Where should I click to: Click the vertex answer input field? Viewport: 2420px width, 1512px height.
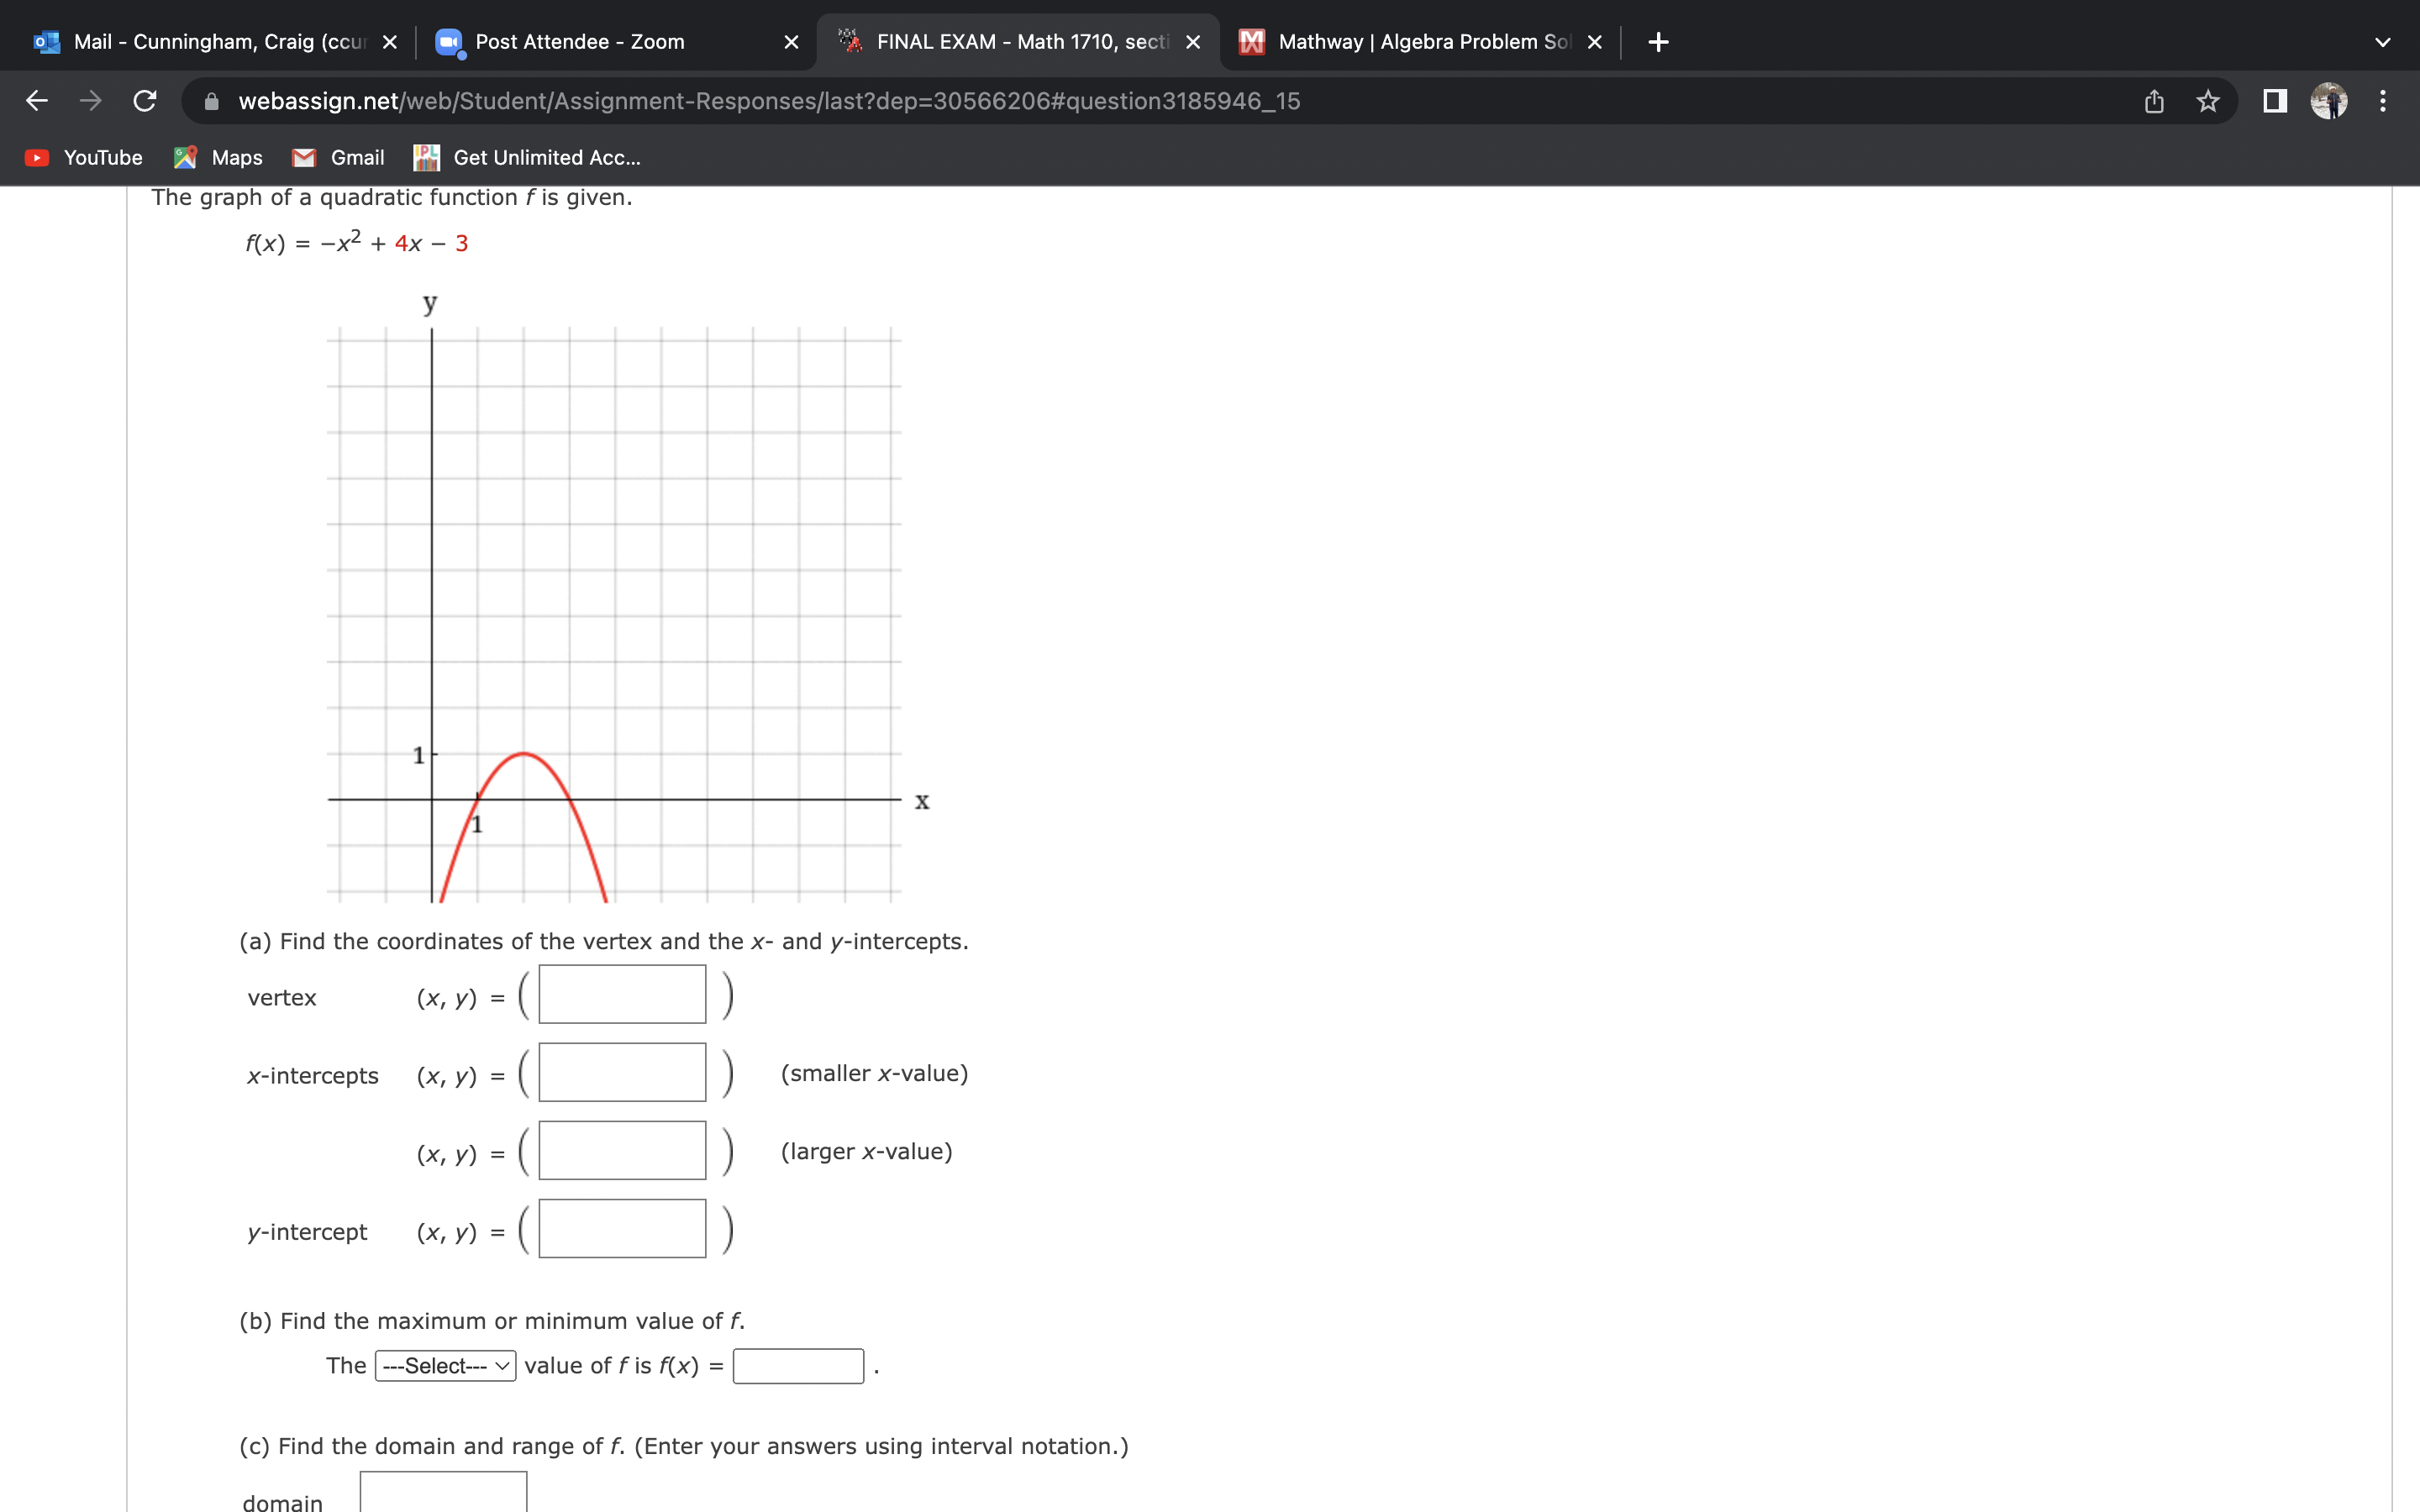point(620,994)
